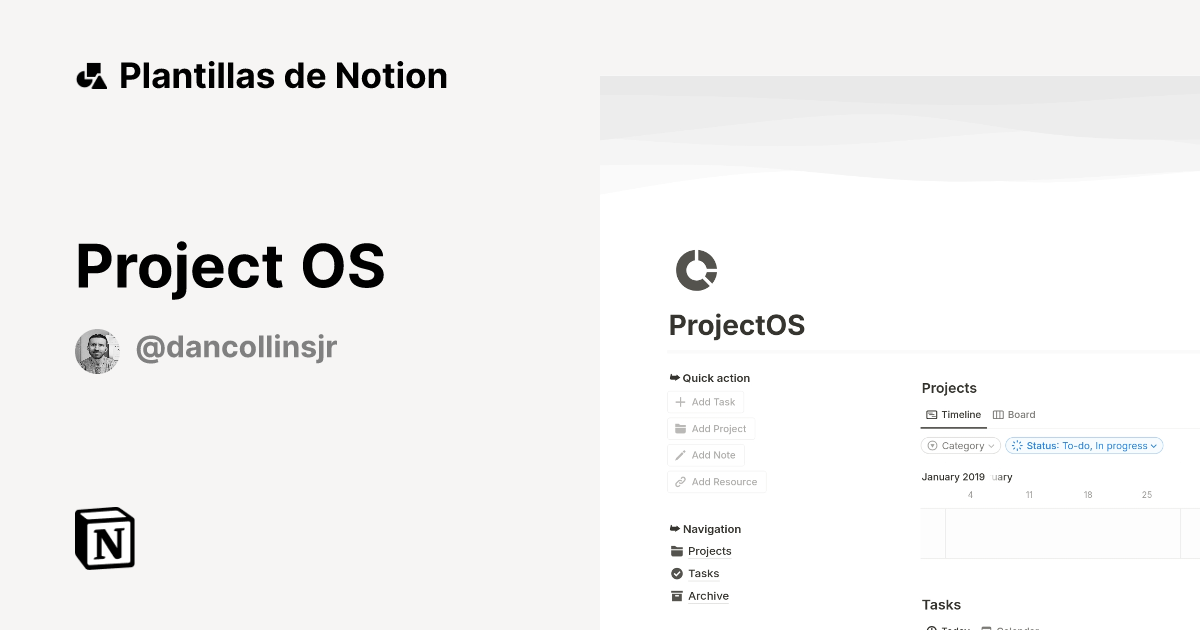Click the Add Task plus icon
Screen dimensions: 1200x630
tap(682, 401)
